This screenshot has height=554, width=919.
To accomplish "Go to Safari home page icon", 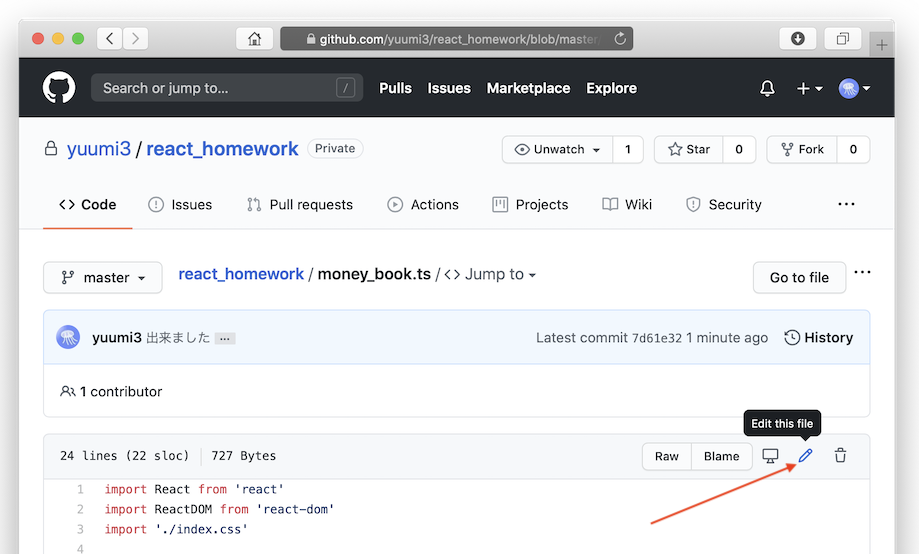I will pos(254,39).
